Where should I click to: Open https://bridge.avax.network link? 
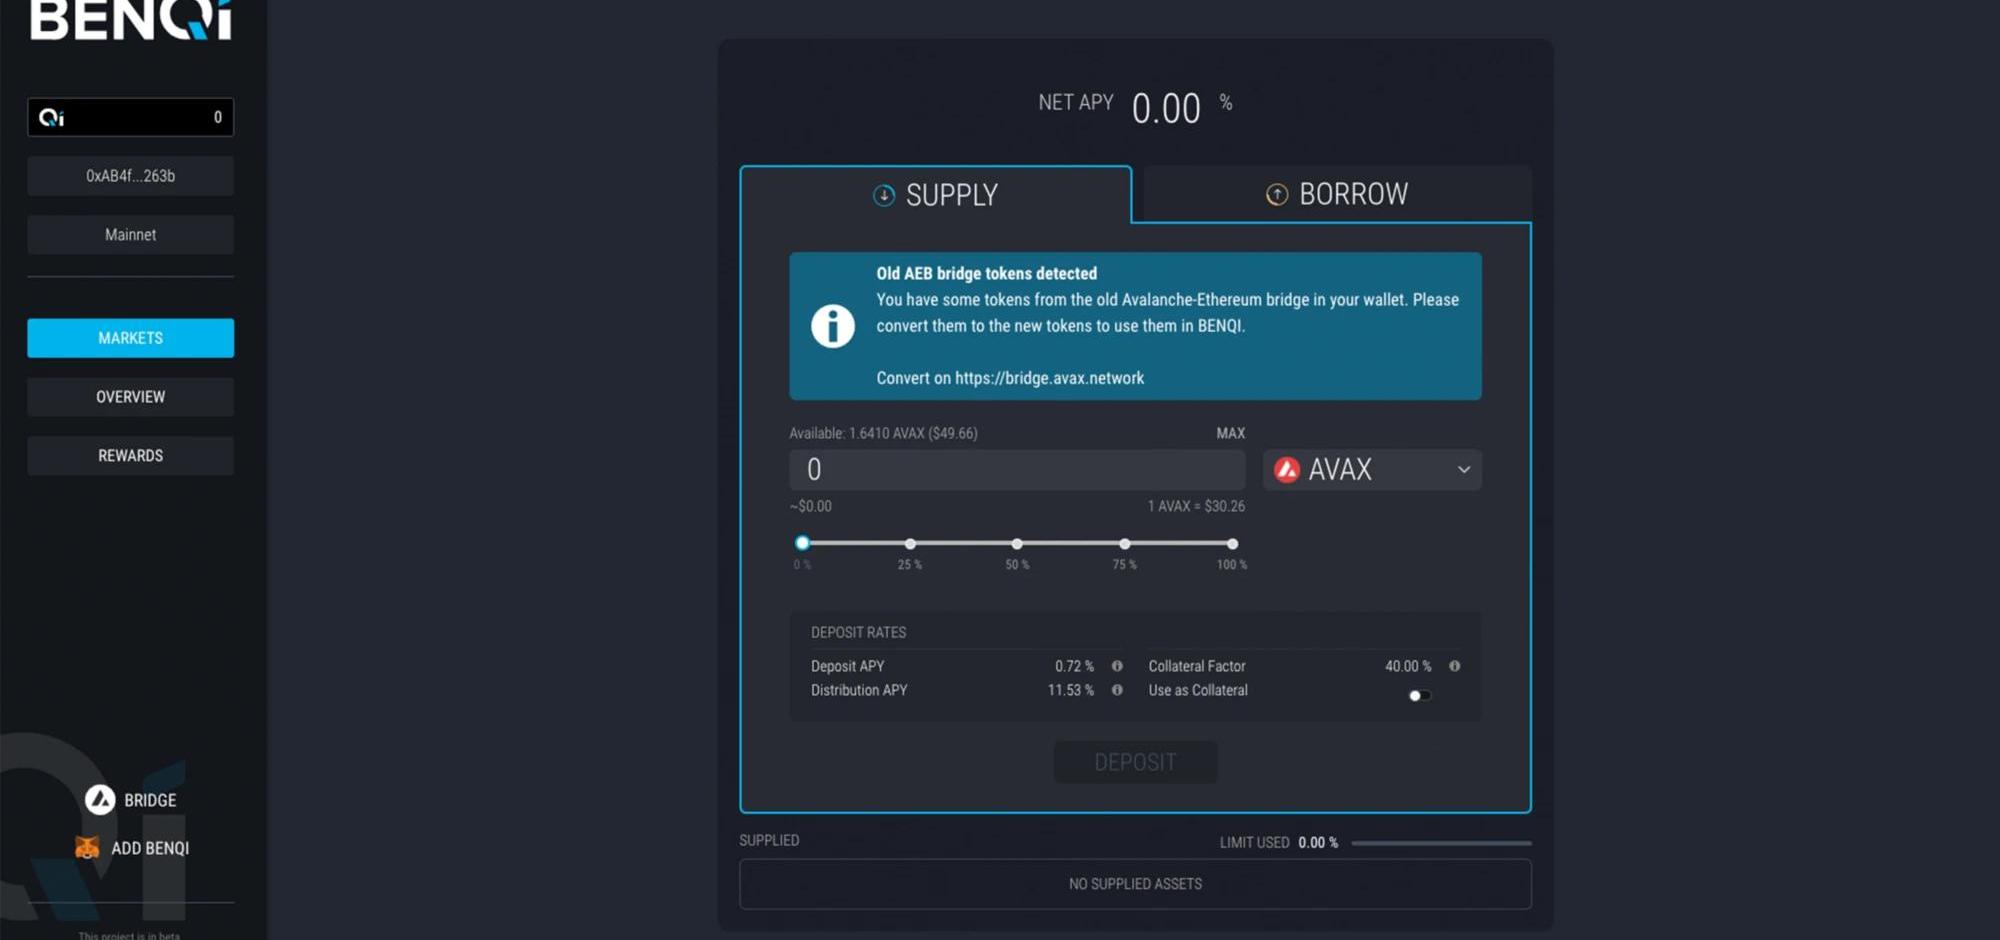1049,378
